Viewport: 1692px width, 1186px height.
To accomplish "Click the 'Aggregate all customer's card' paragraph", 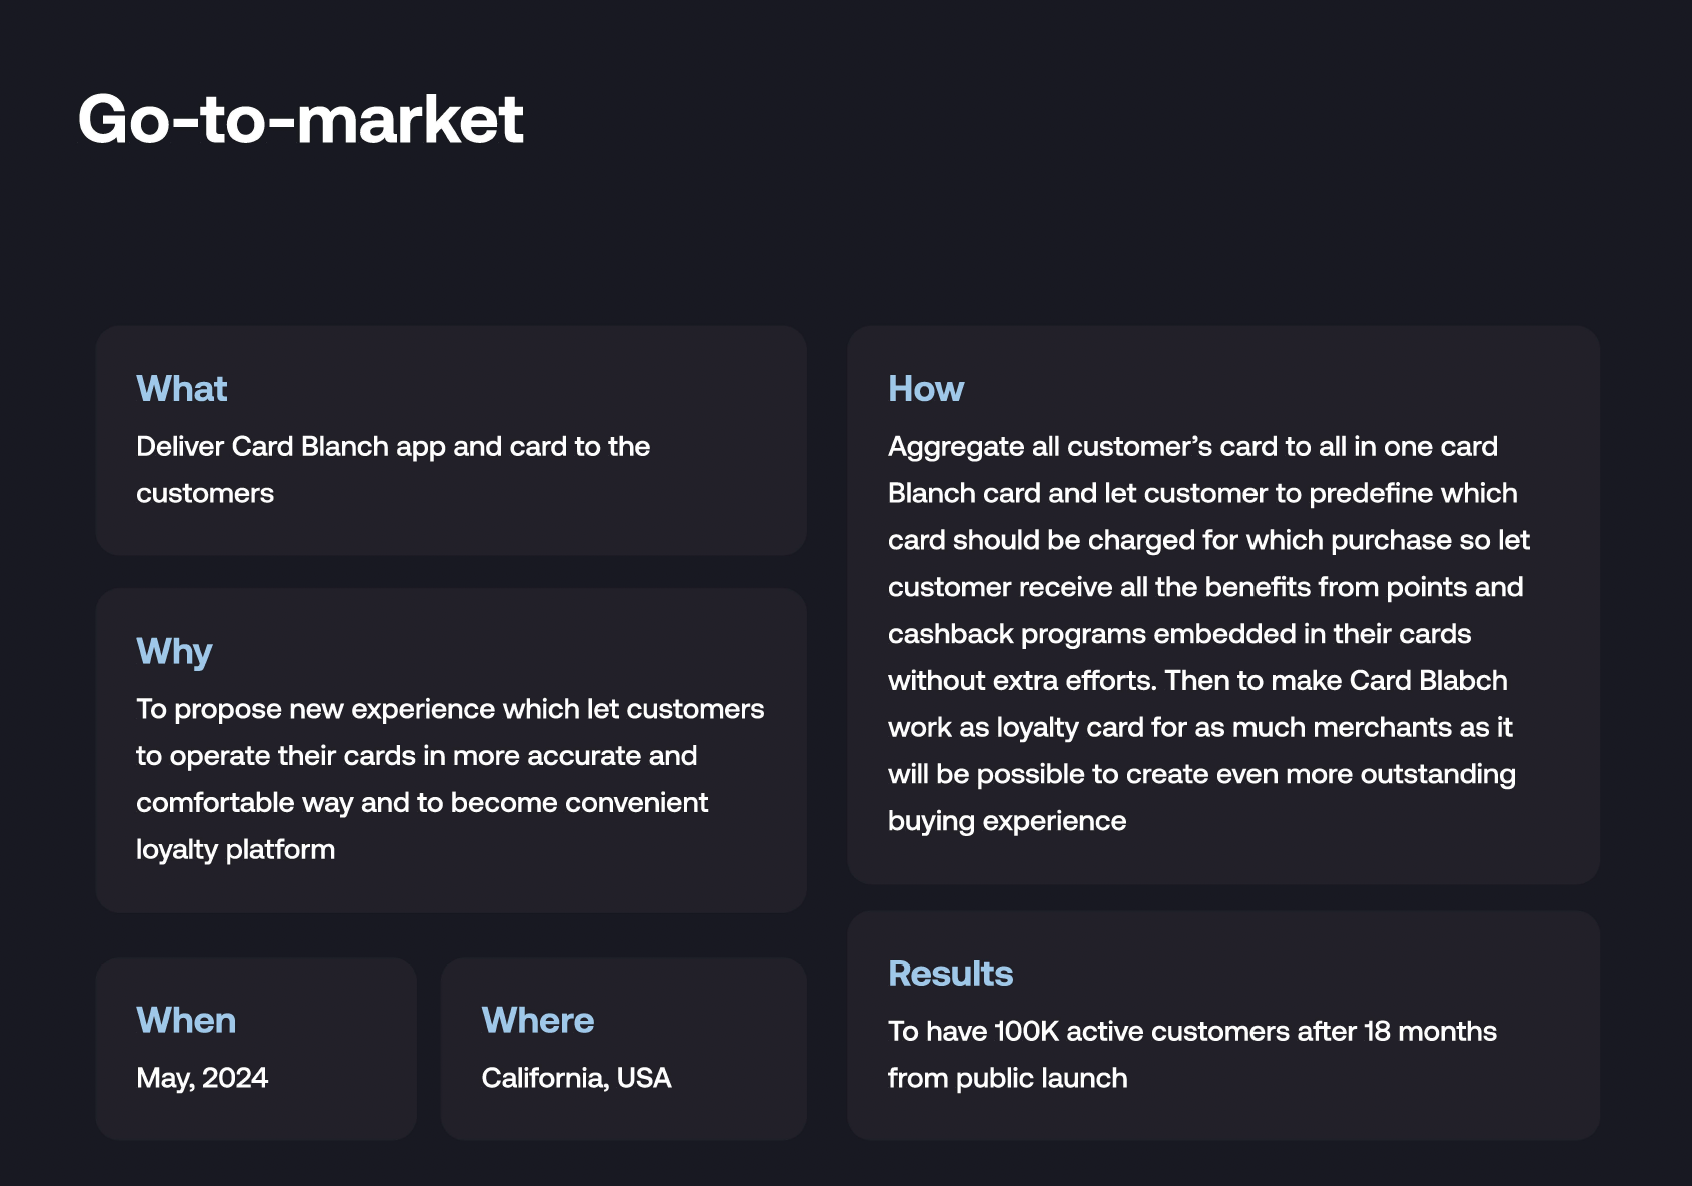I will point(1209,633).
